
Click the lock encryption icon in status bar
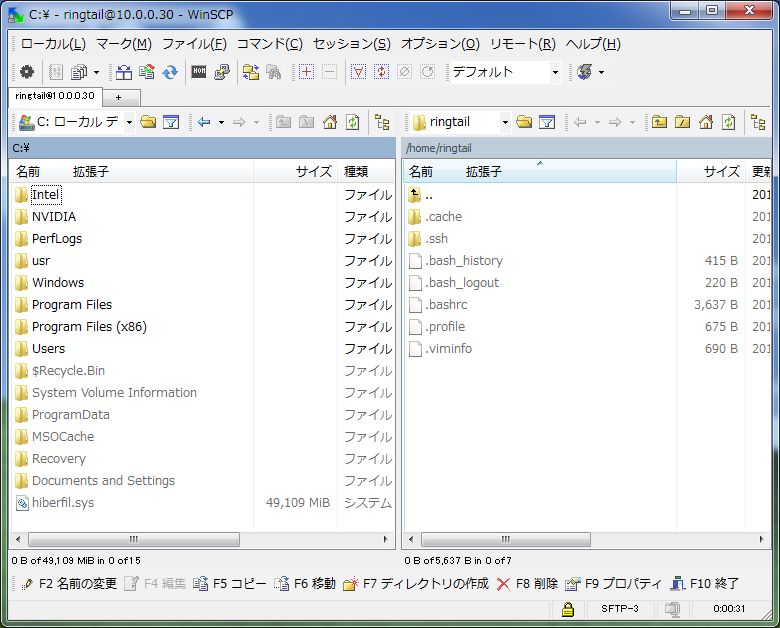click(x=568, y=609)
